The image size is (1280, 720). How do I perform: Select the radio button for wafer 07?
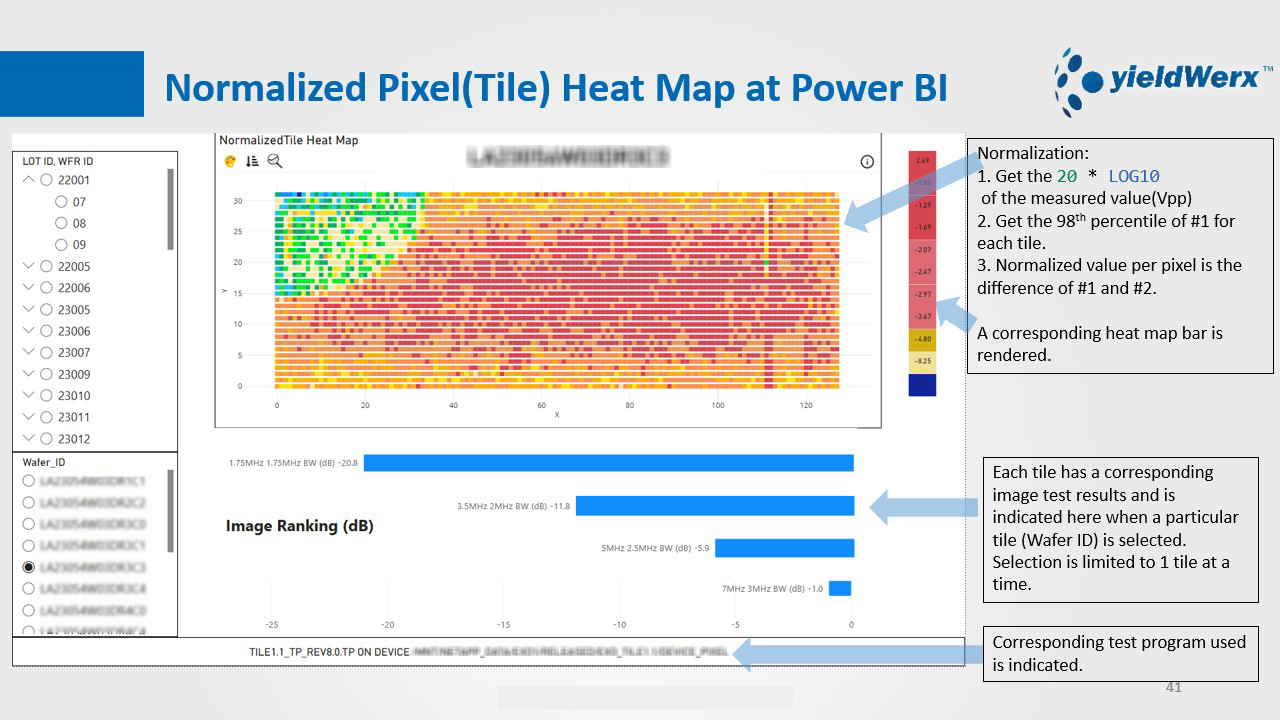(x=62, y=202)
